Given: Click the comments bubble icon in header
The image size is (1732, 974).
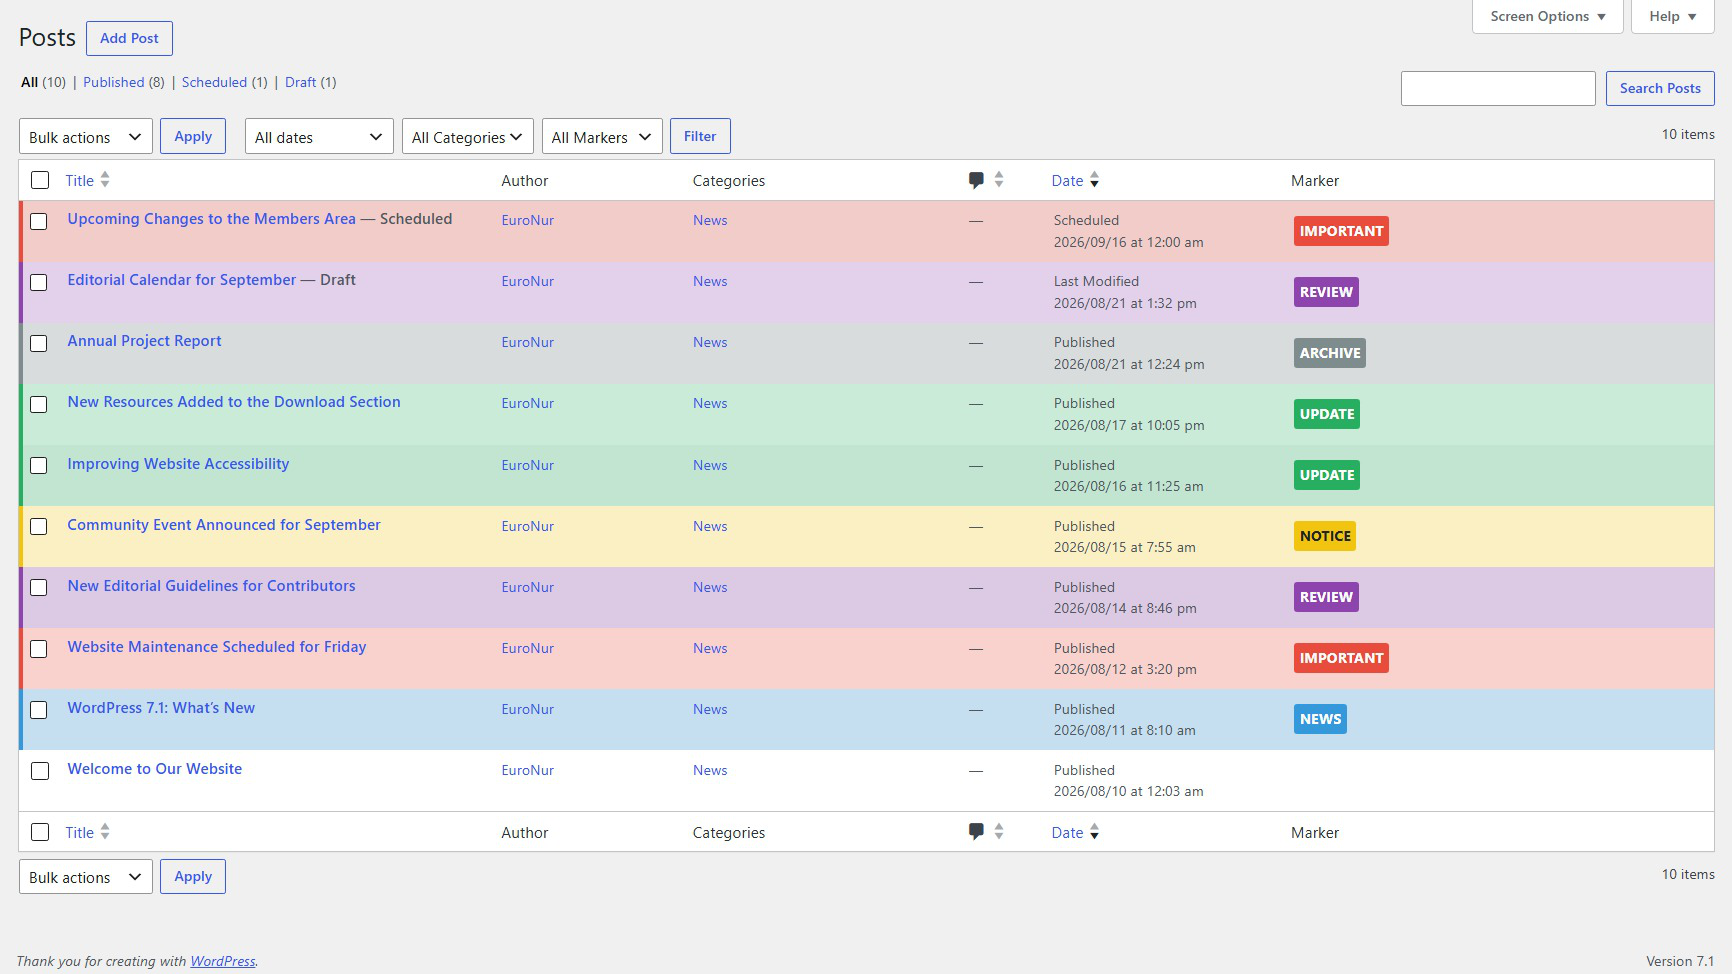Looking at the screenshot, I should pyautogui.click(x=976, y=180).
